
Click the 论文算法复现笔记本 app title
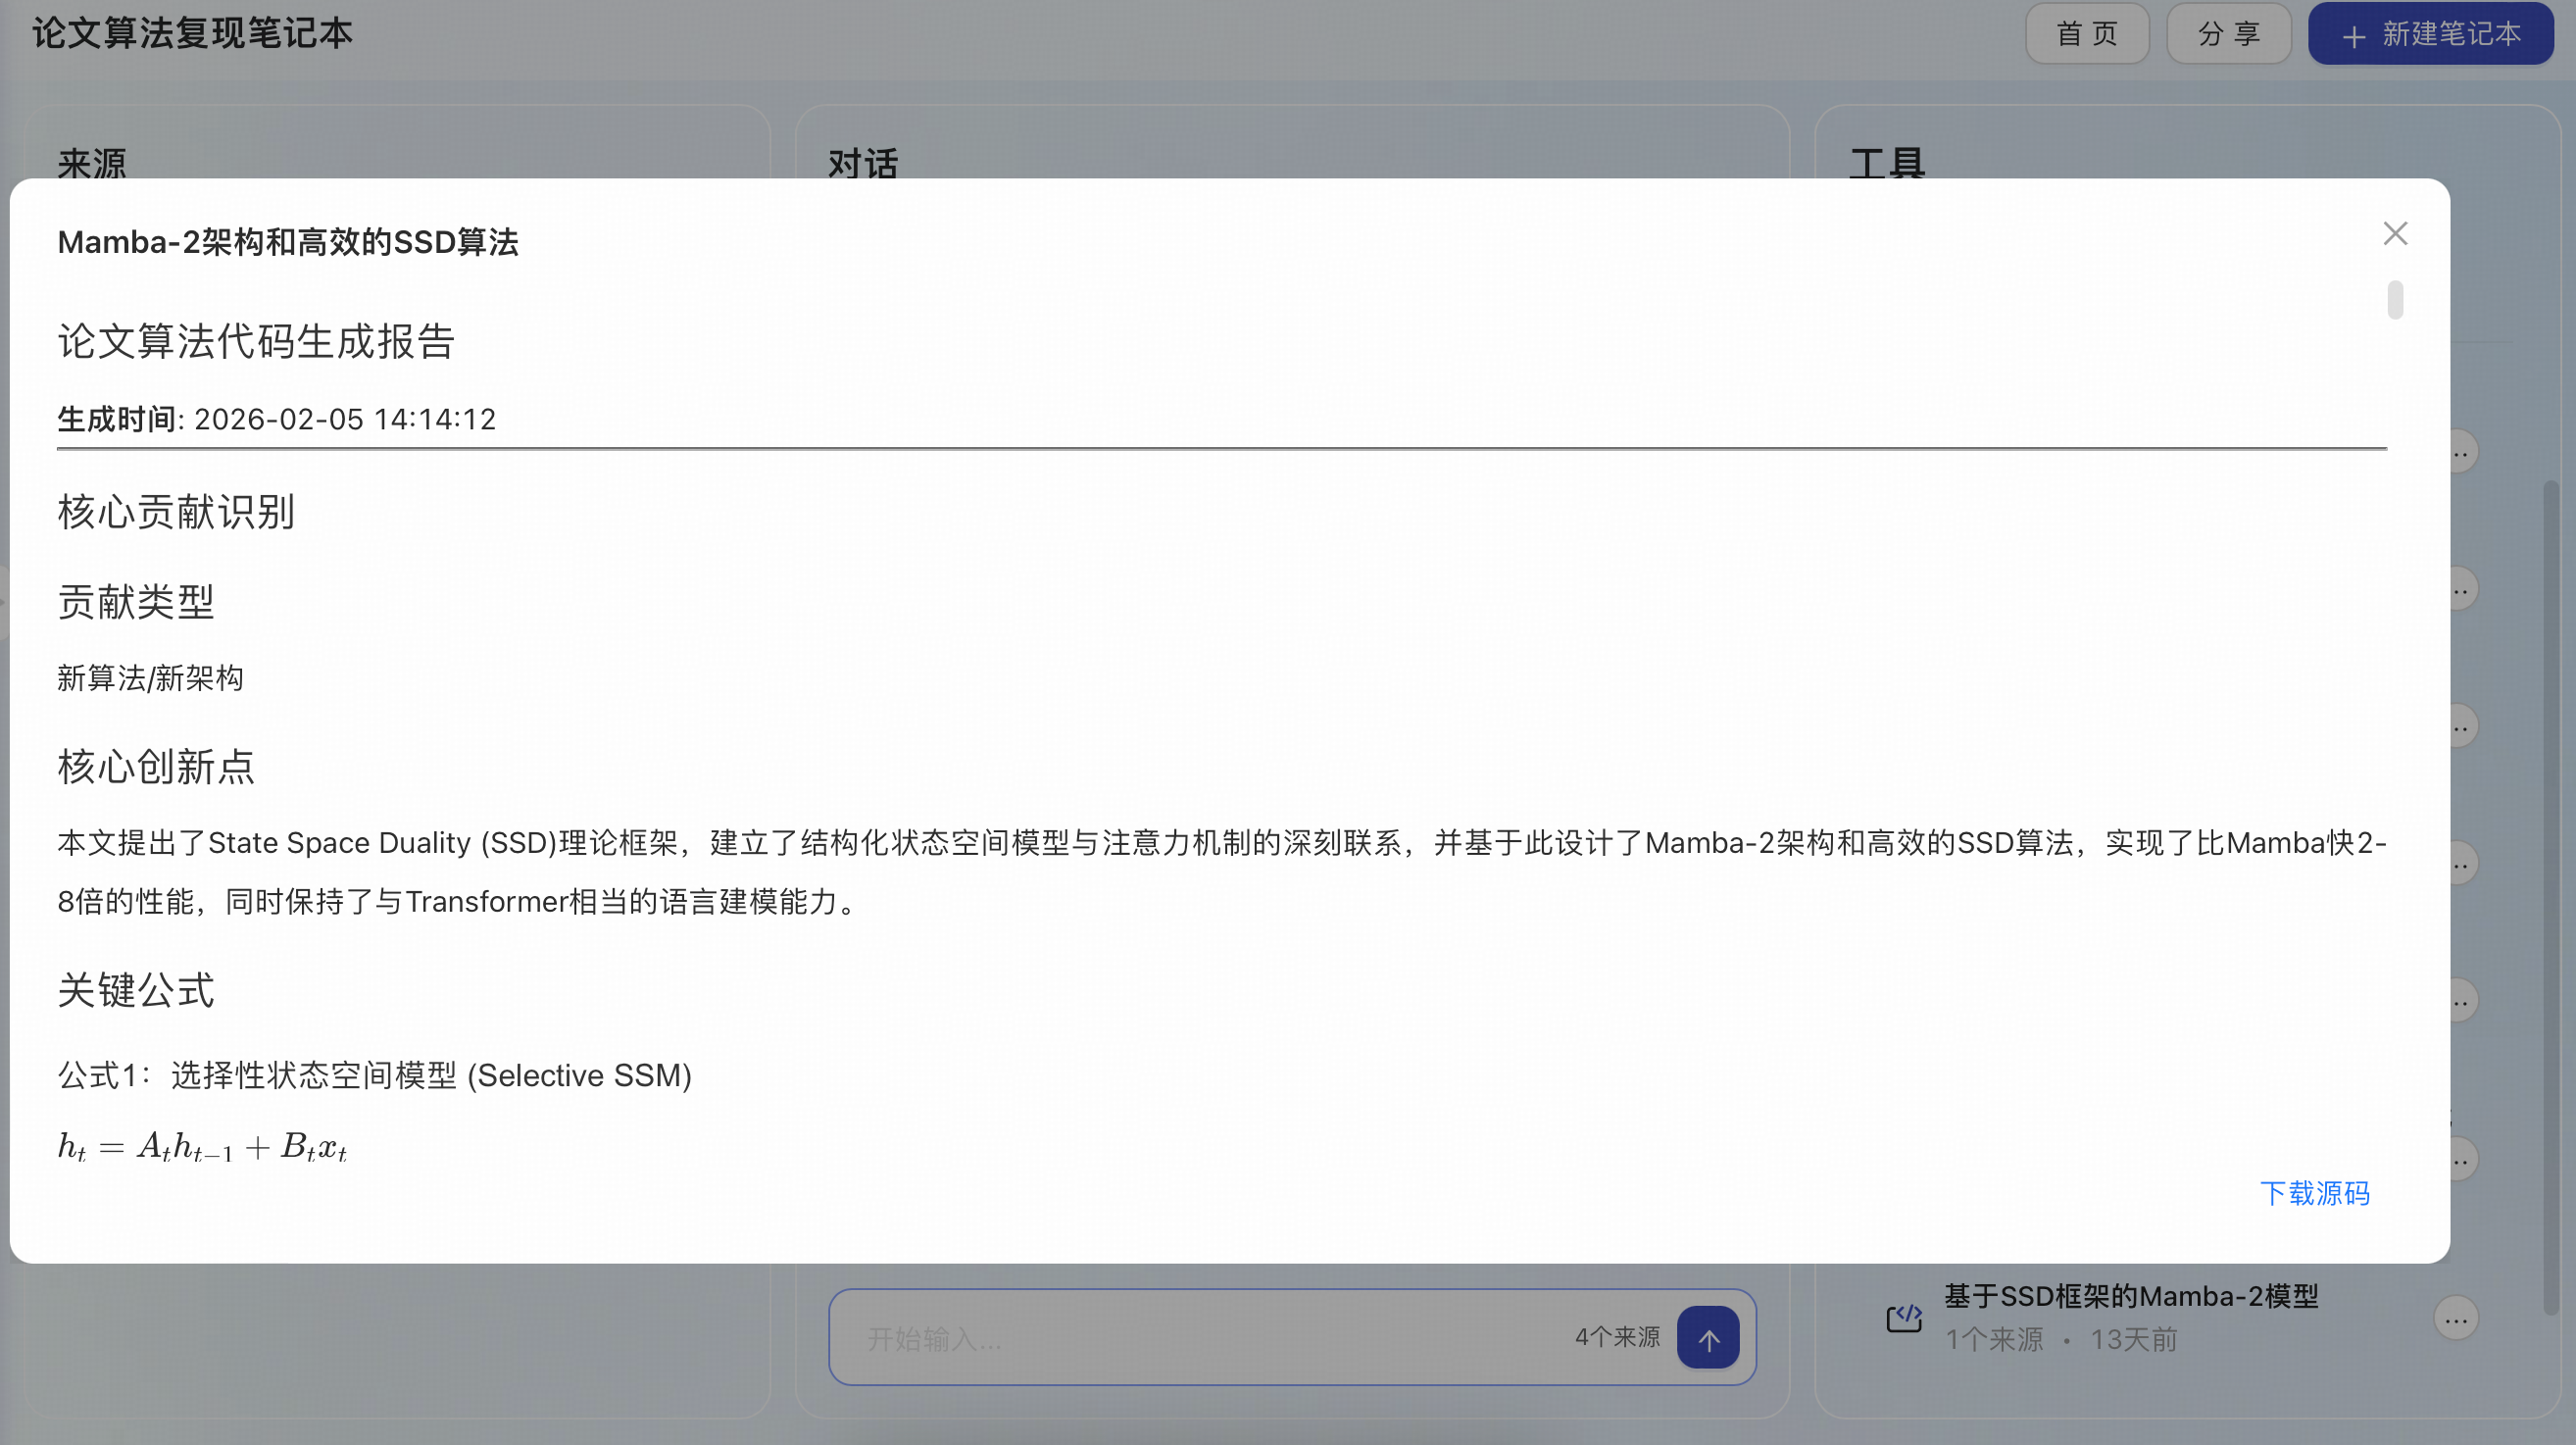coord(192,34)
